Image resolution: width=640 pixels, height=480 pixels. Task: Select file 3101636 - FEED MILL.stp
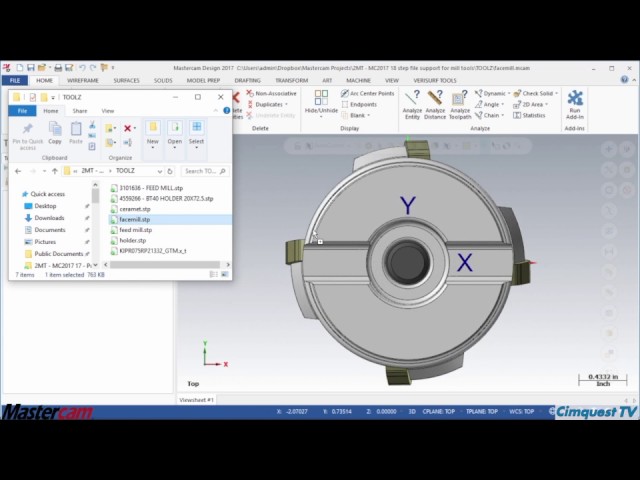click(x=151, y=188)
